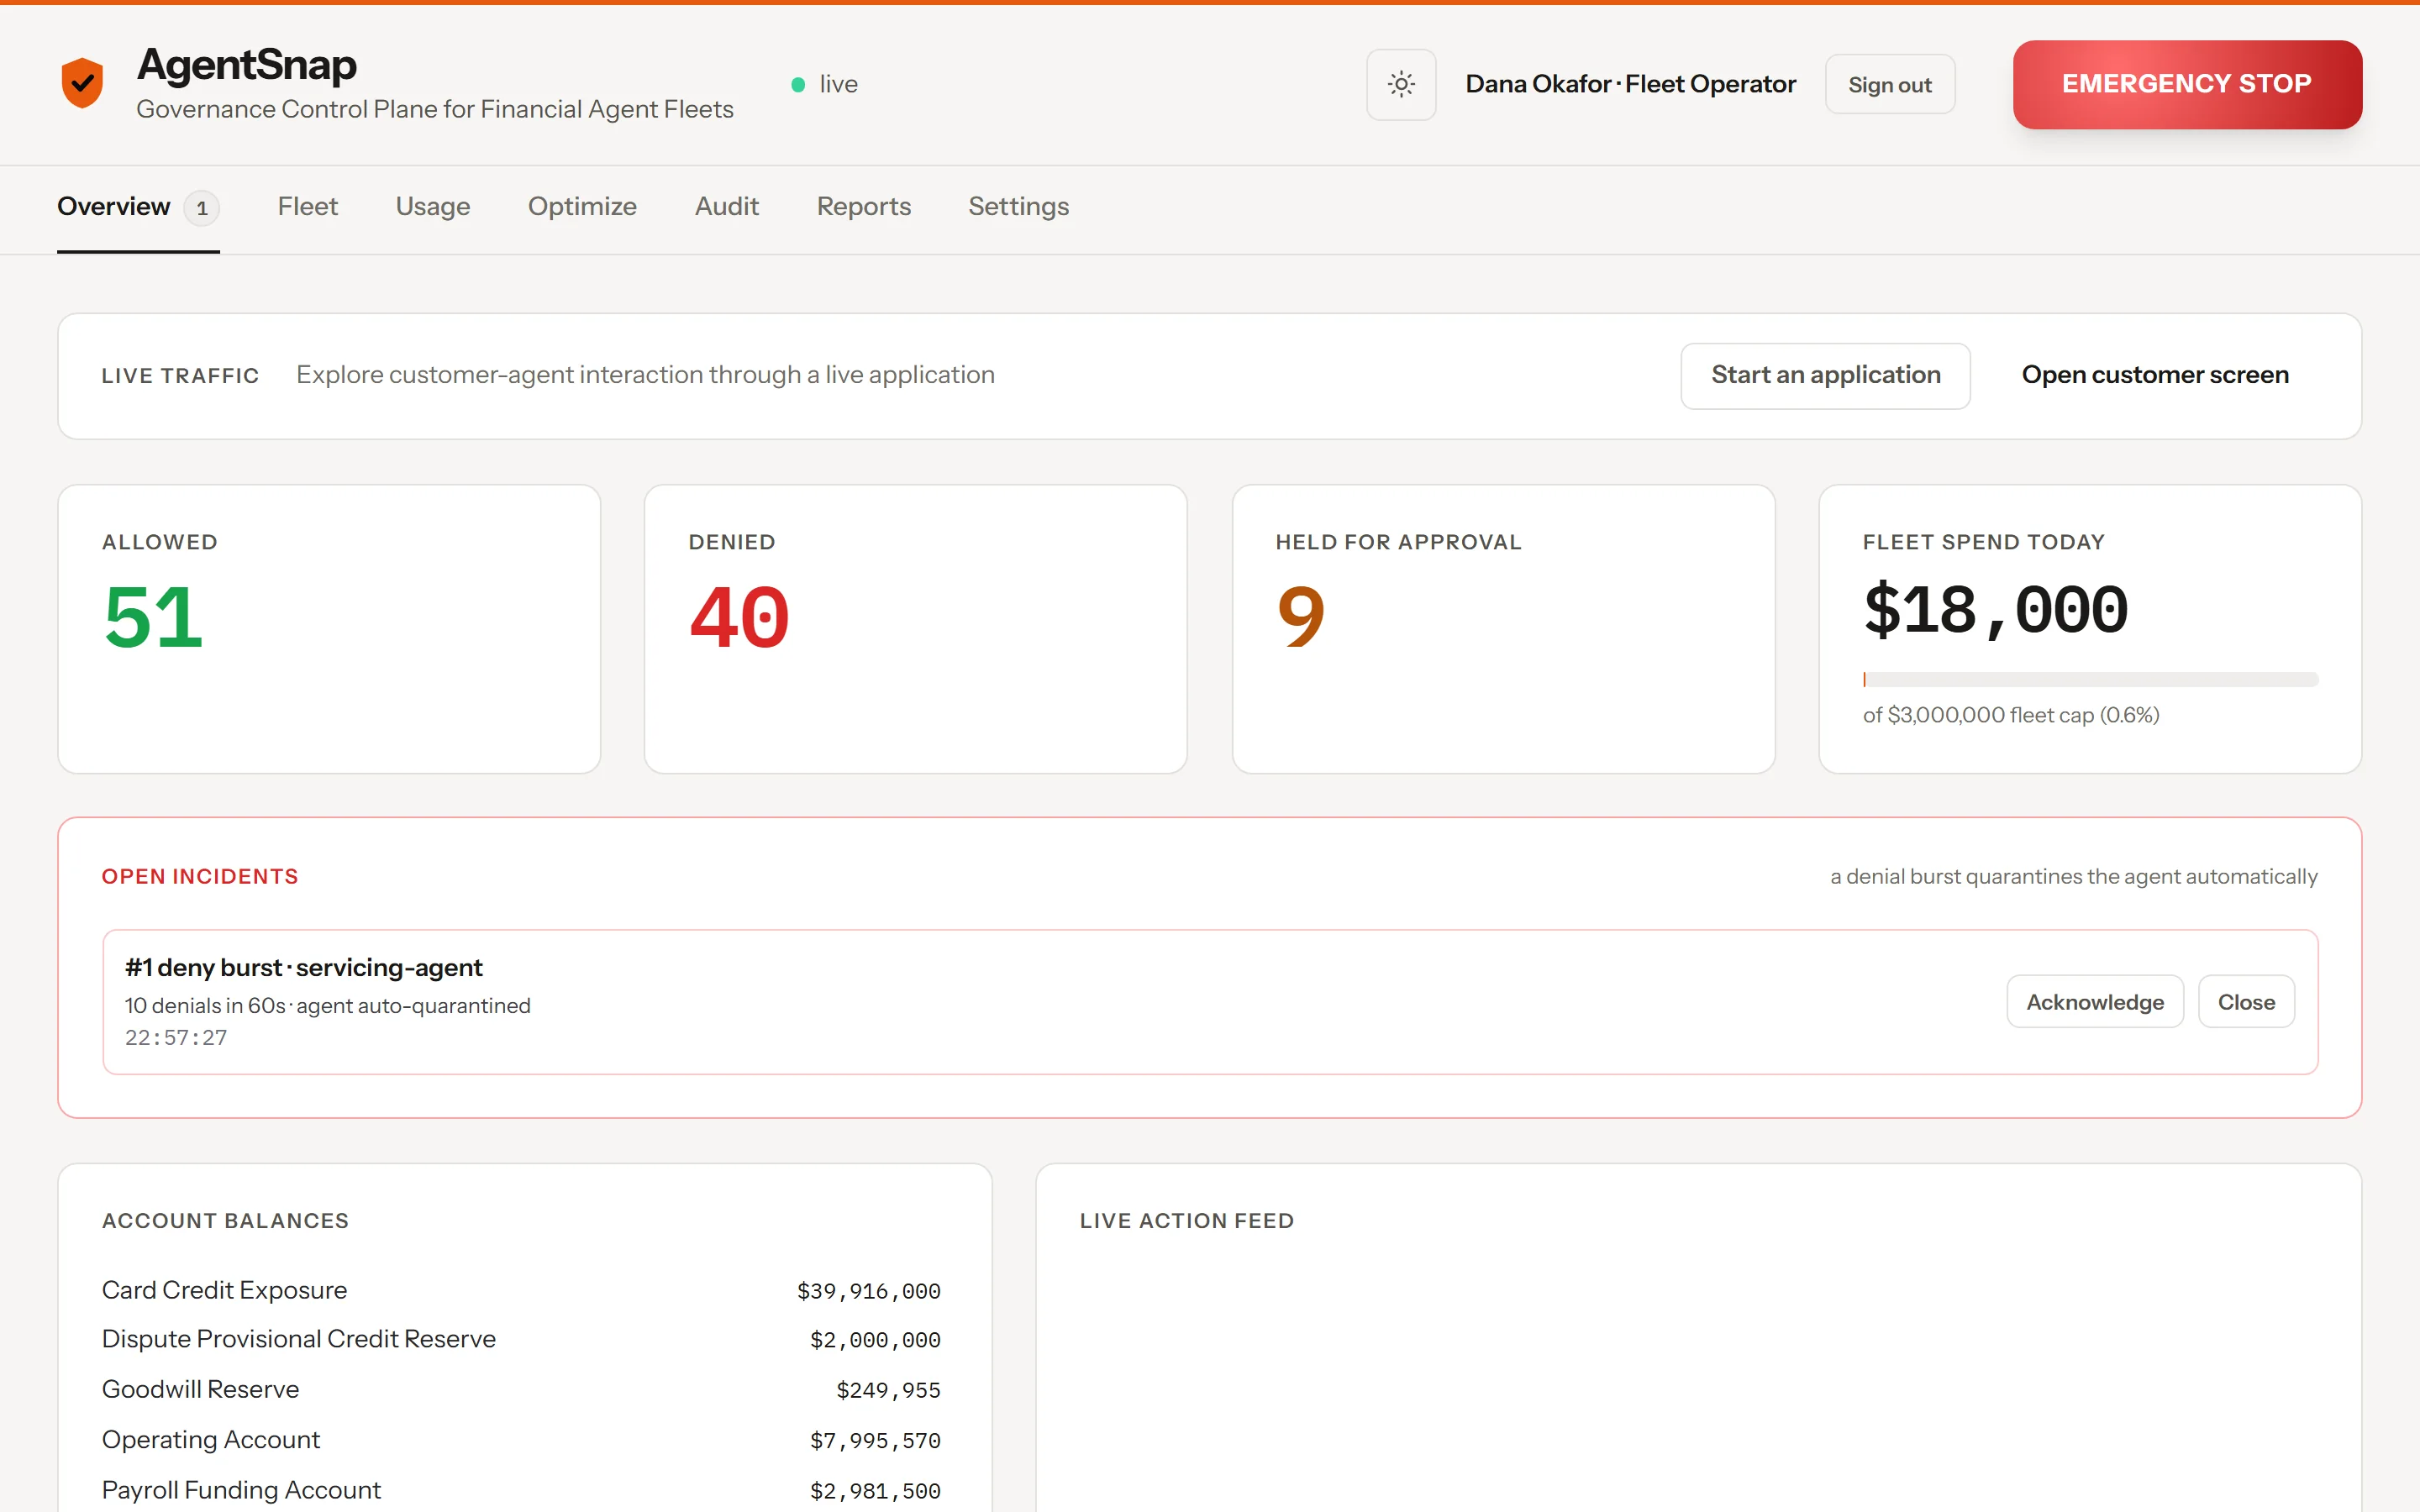
Task: Start an application in Live Traffic
Action: (x=1825, y=375)
